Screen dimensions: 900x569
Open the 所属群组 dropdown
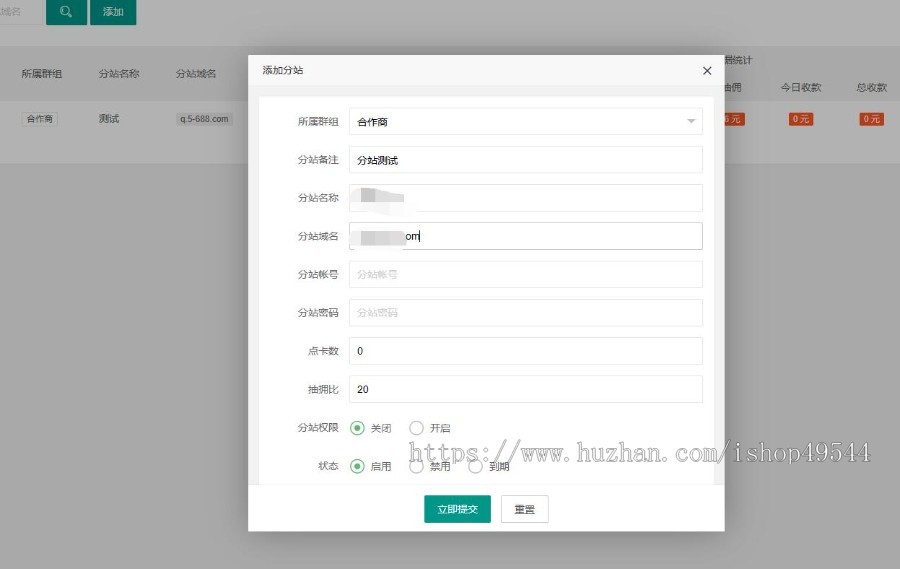pyautogui.click(x=525, y=122)
